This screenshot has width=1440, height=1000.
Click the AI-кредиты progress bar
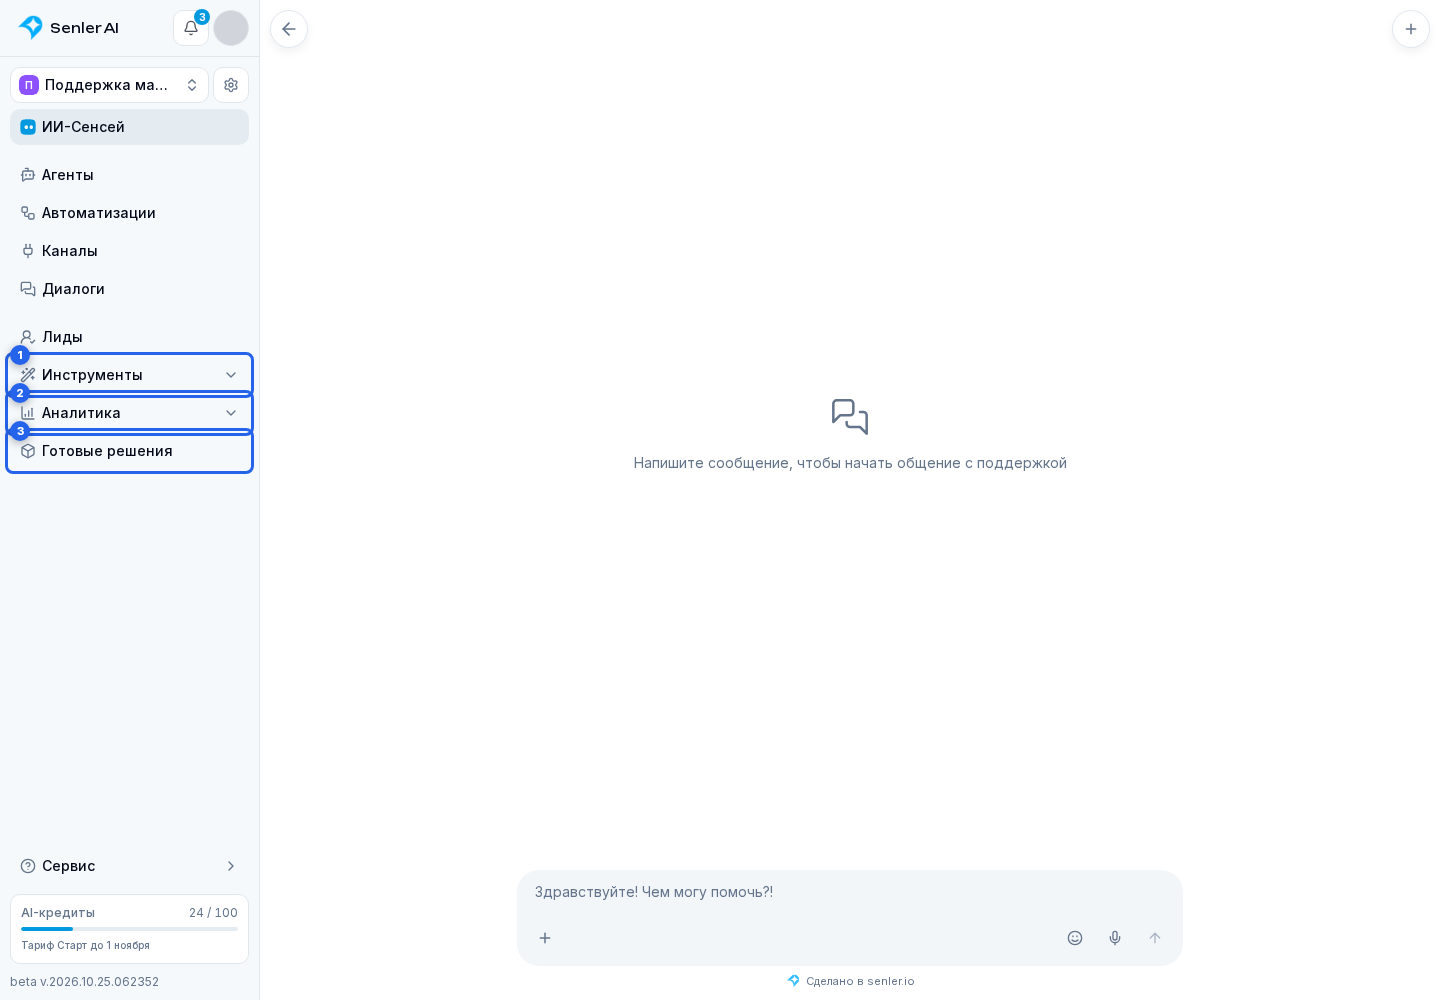point(129,929)
